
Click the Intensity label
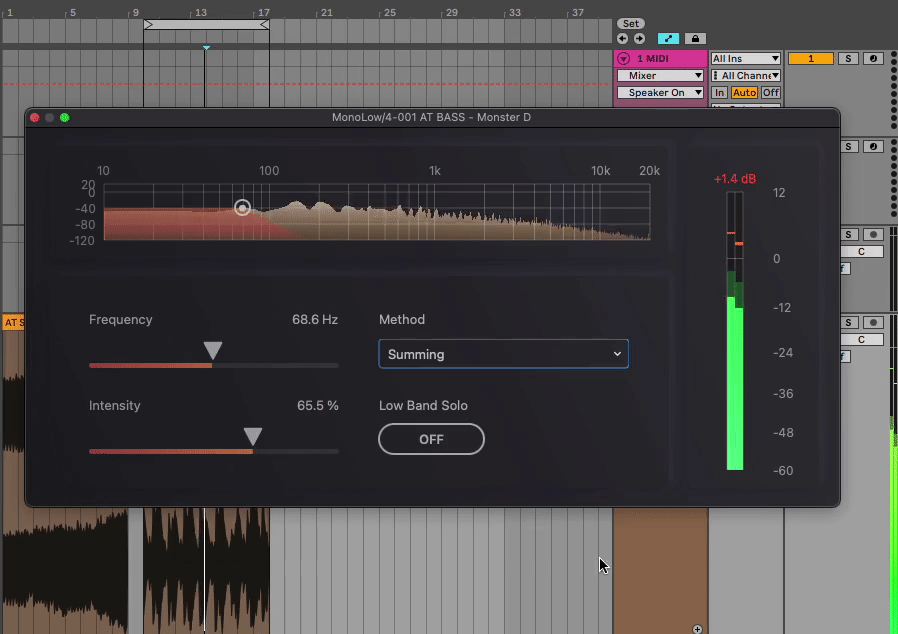click(115, 405)
